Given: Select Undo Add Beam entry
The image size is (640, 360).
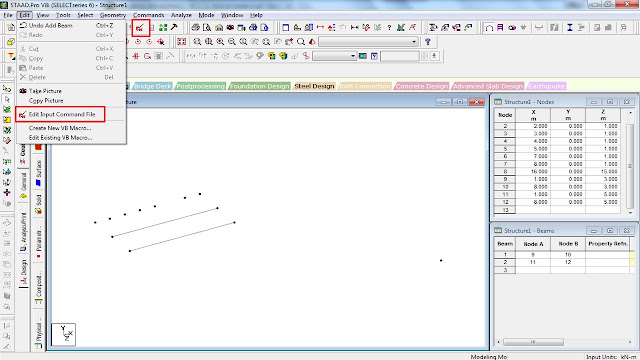Looking at the screenshot, I should click(51, 25).
